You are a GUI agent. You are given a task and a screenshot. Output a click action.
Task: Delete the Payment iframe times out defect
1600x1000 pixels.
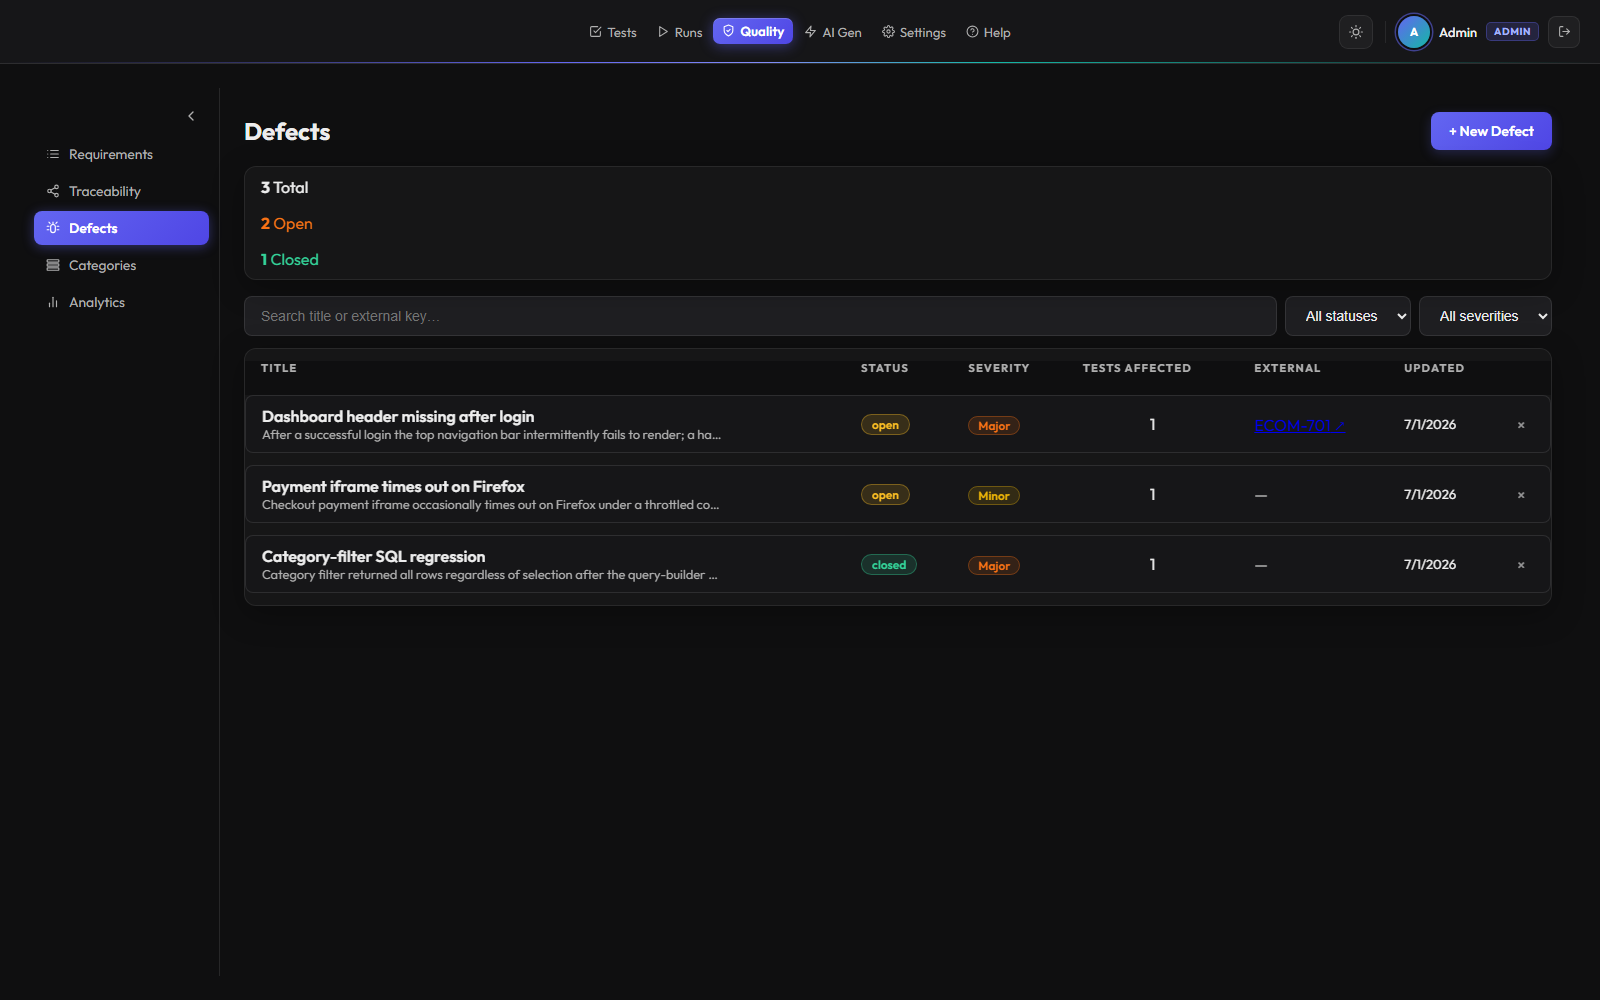pos(1521,495)
